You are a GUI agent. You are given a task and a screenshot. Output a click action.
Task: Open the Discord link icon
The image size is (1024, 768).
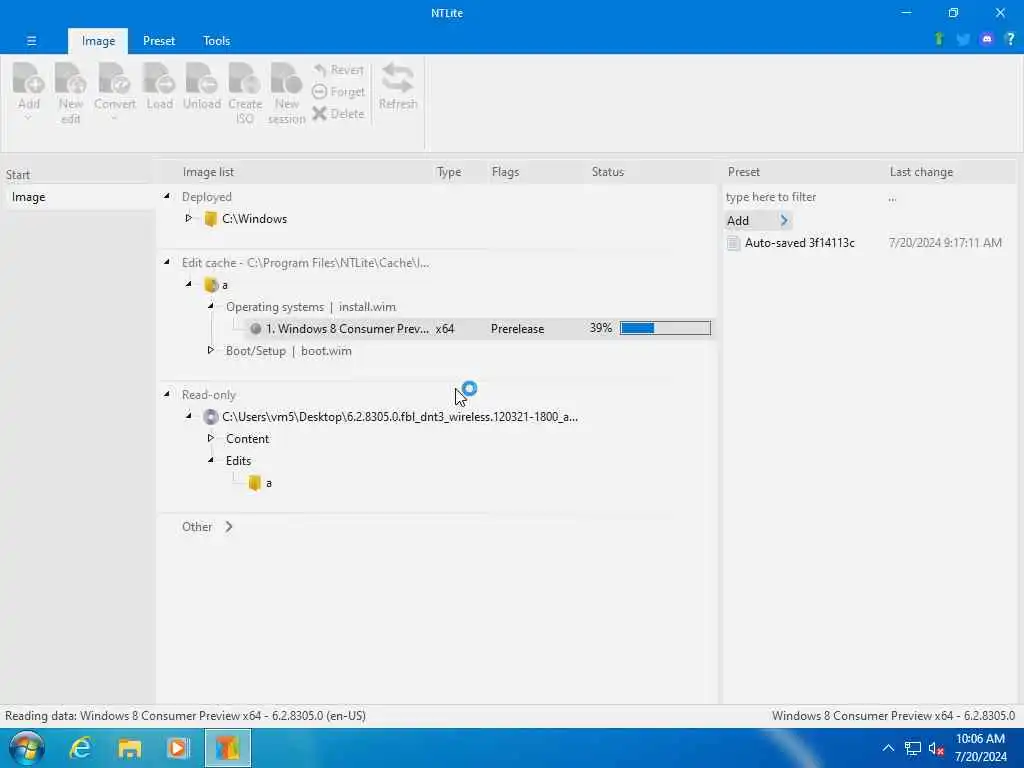[x=987, y=39]
